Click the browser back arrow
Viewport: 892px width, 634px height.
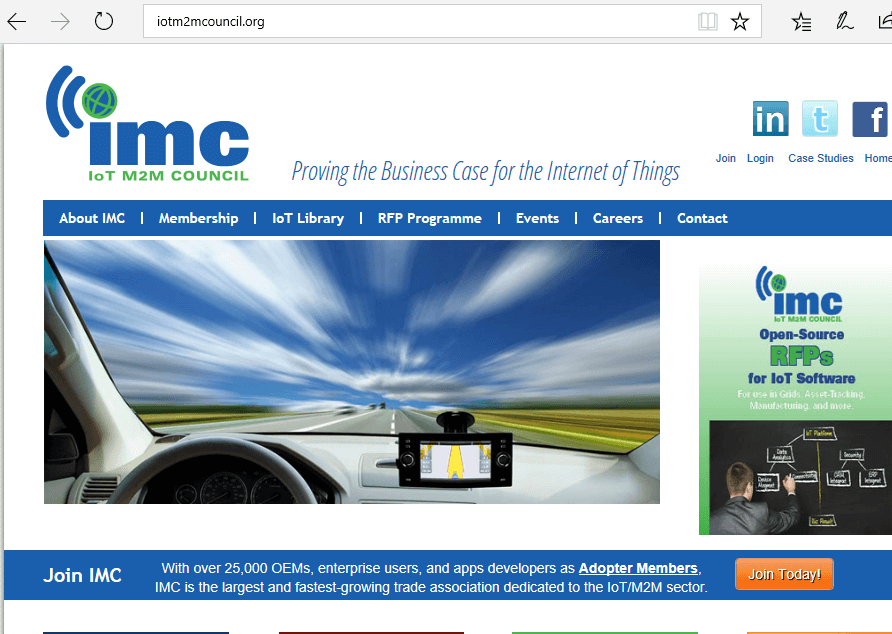click(x=16, y=20)
